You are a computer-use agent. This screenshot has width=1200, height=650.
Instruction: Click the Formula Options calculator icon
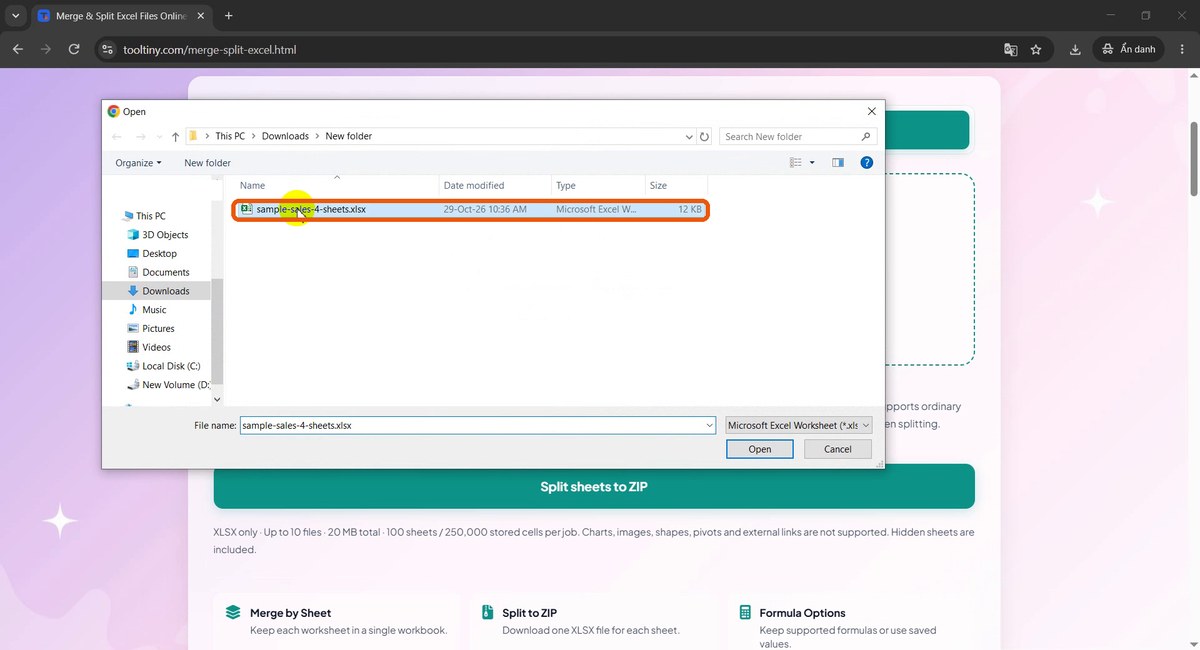pos(745,613)
